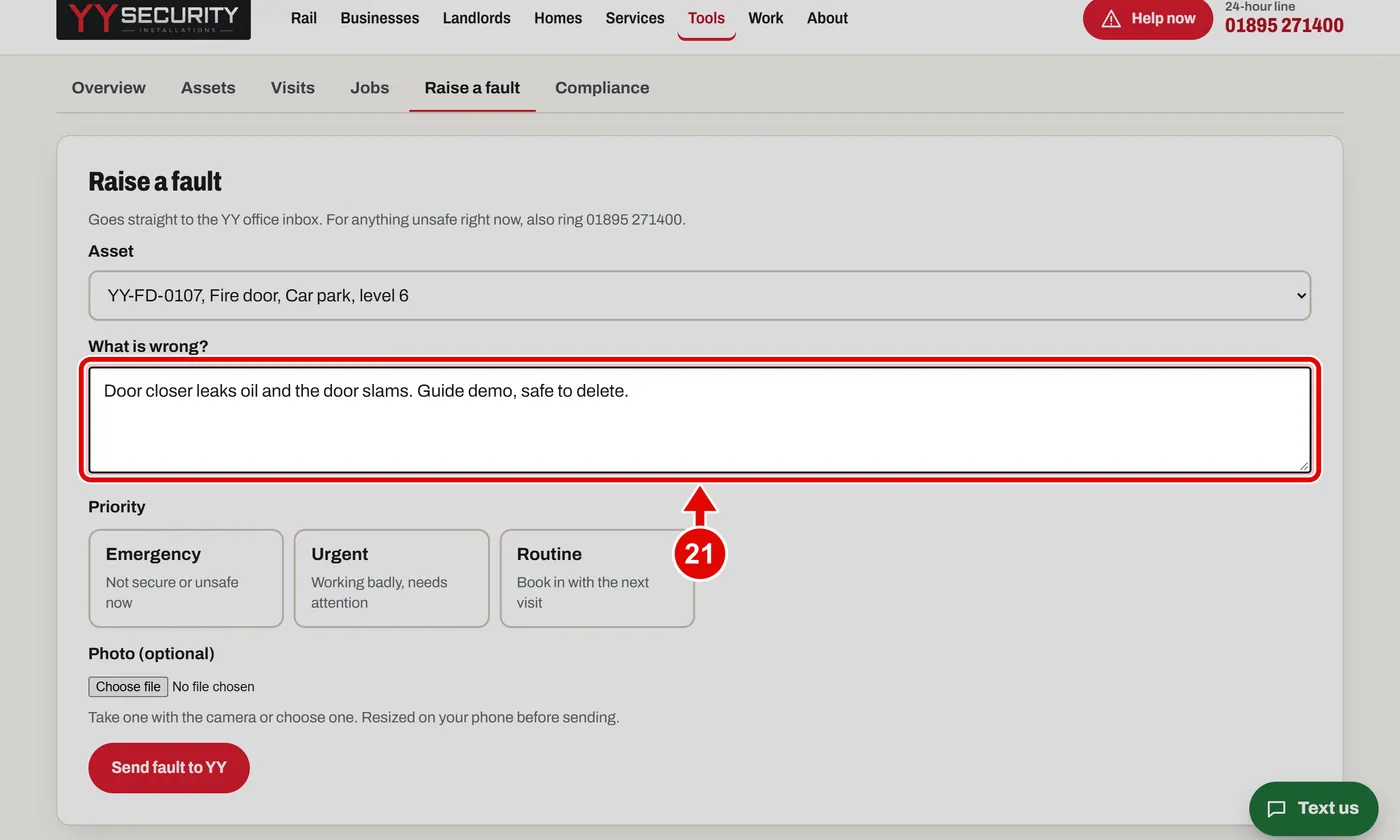The image size is (1400, 840).
Task: Click the 'No file chosen' text
Action: pos(213,687)
